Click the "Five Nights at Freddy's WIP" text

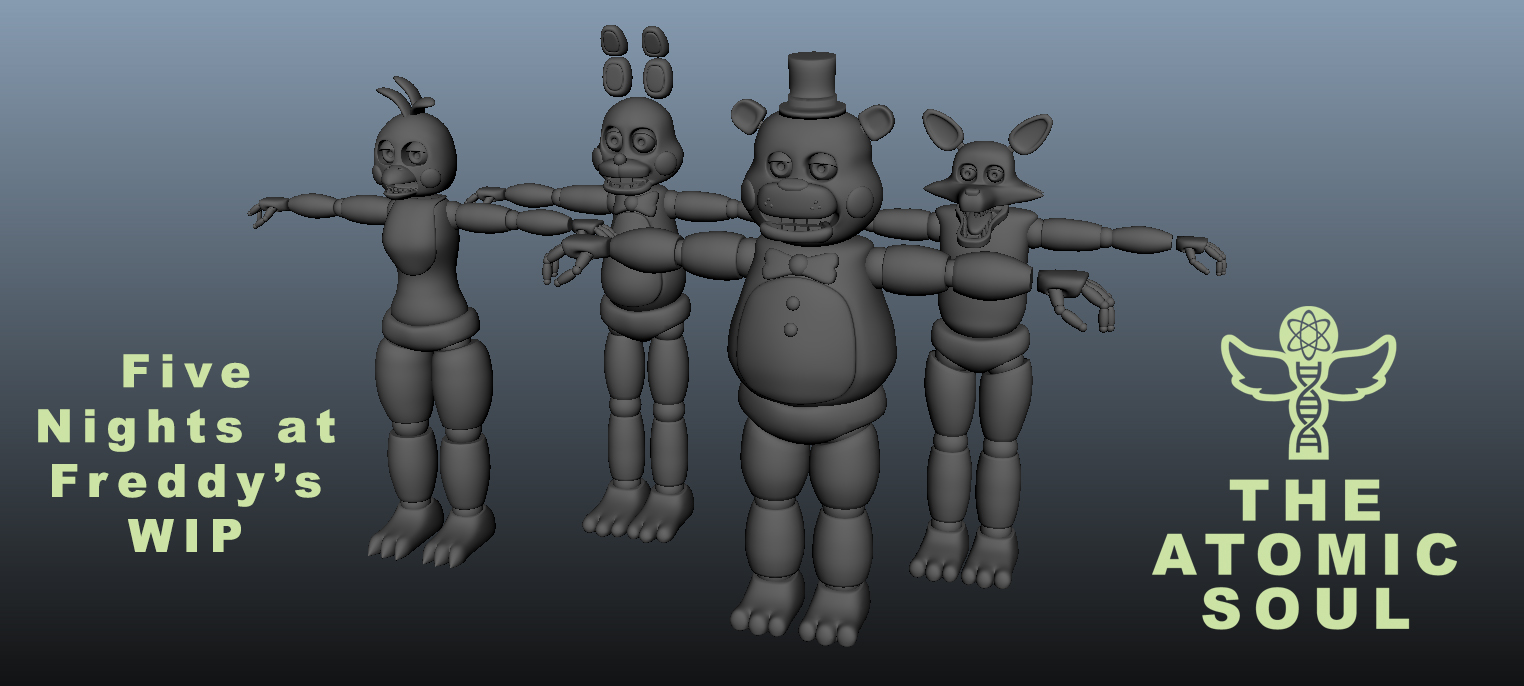coord(188,454)
